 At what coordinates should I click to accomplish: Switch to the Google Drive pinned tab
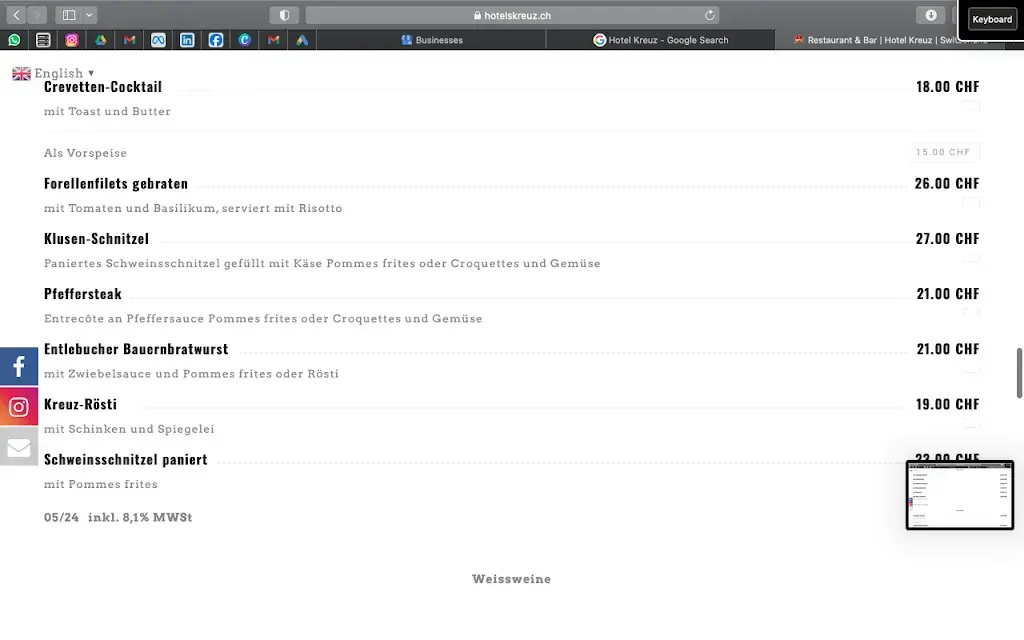click(x=101, y=40)
